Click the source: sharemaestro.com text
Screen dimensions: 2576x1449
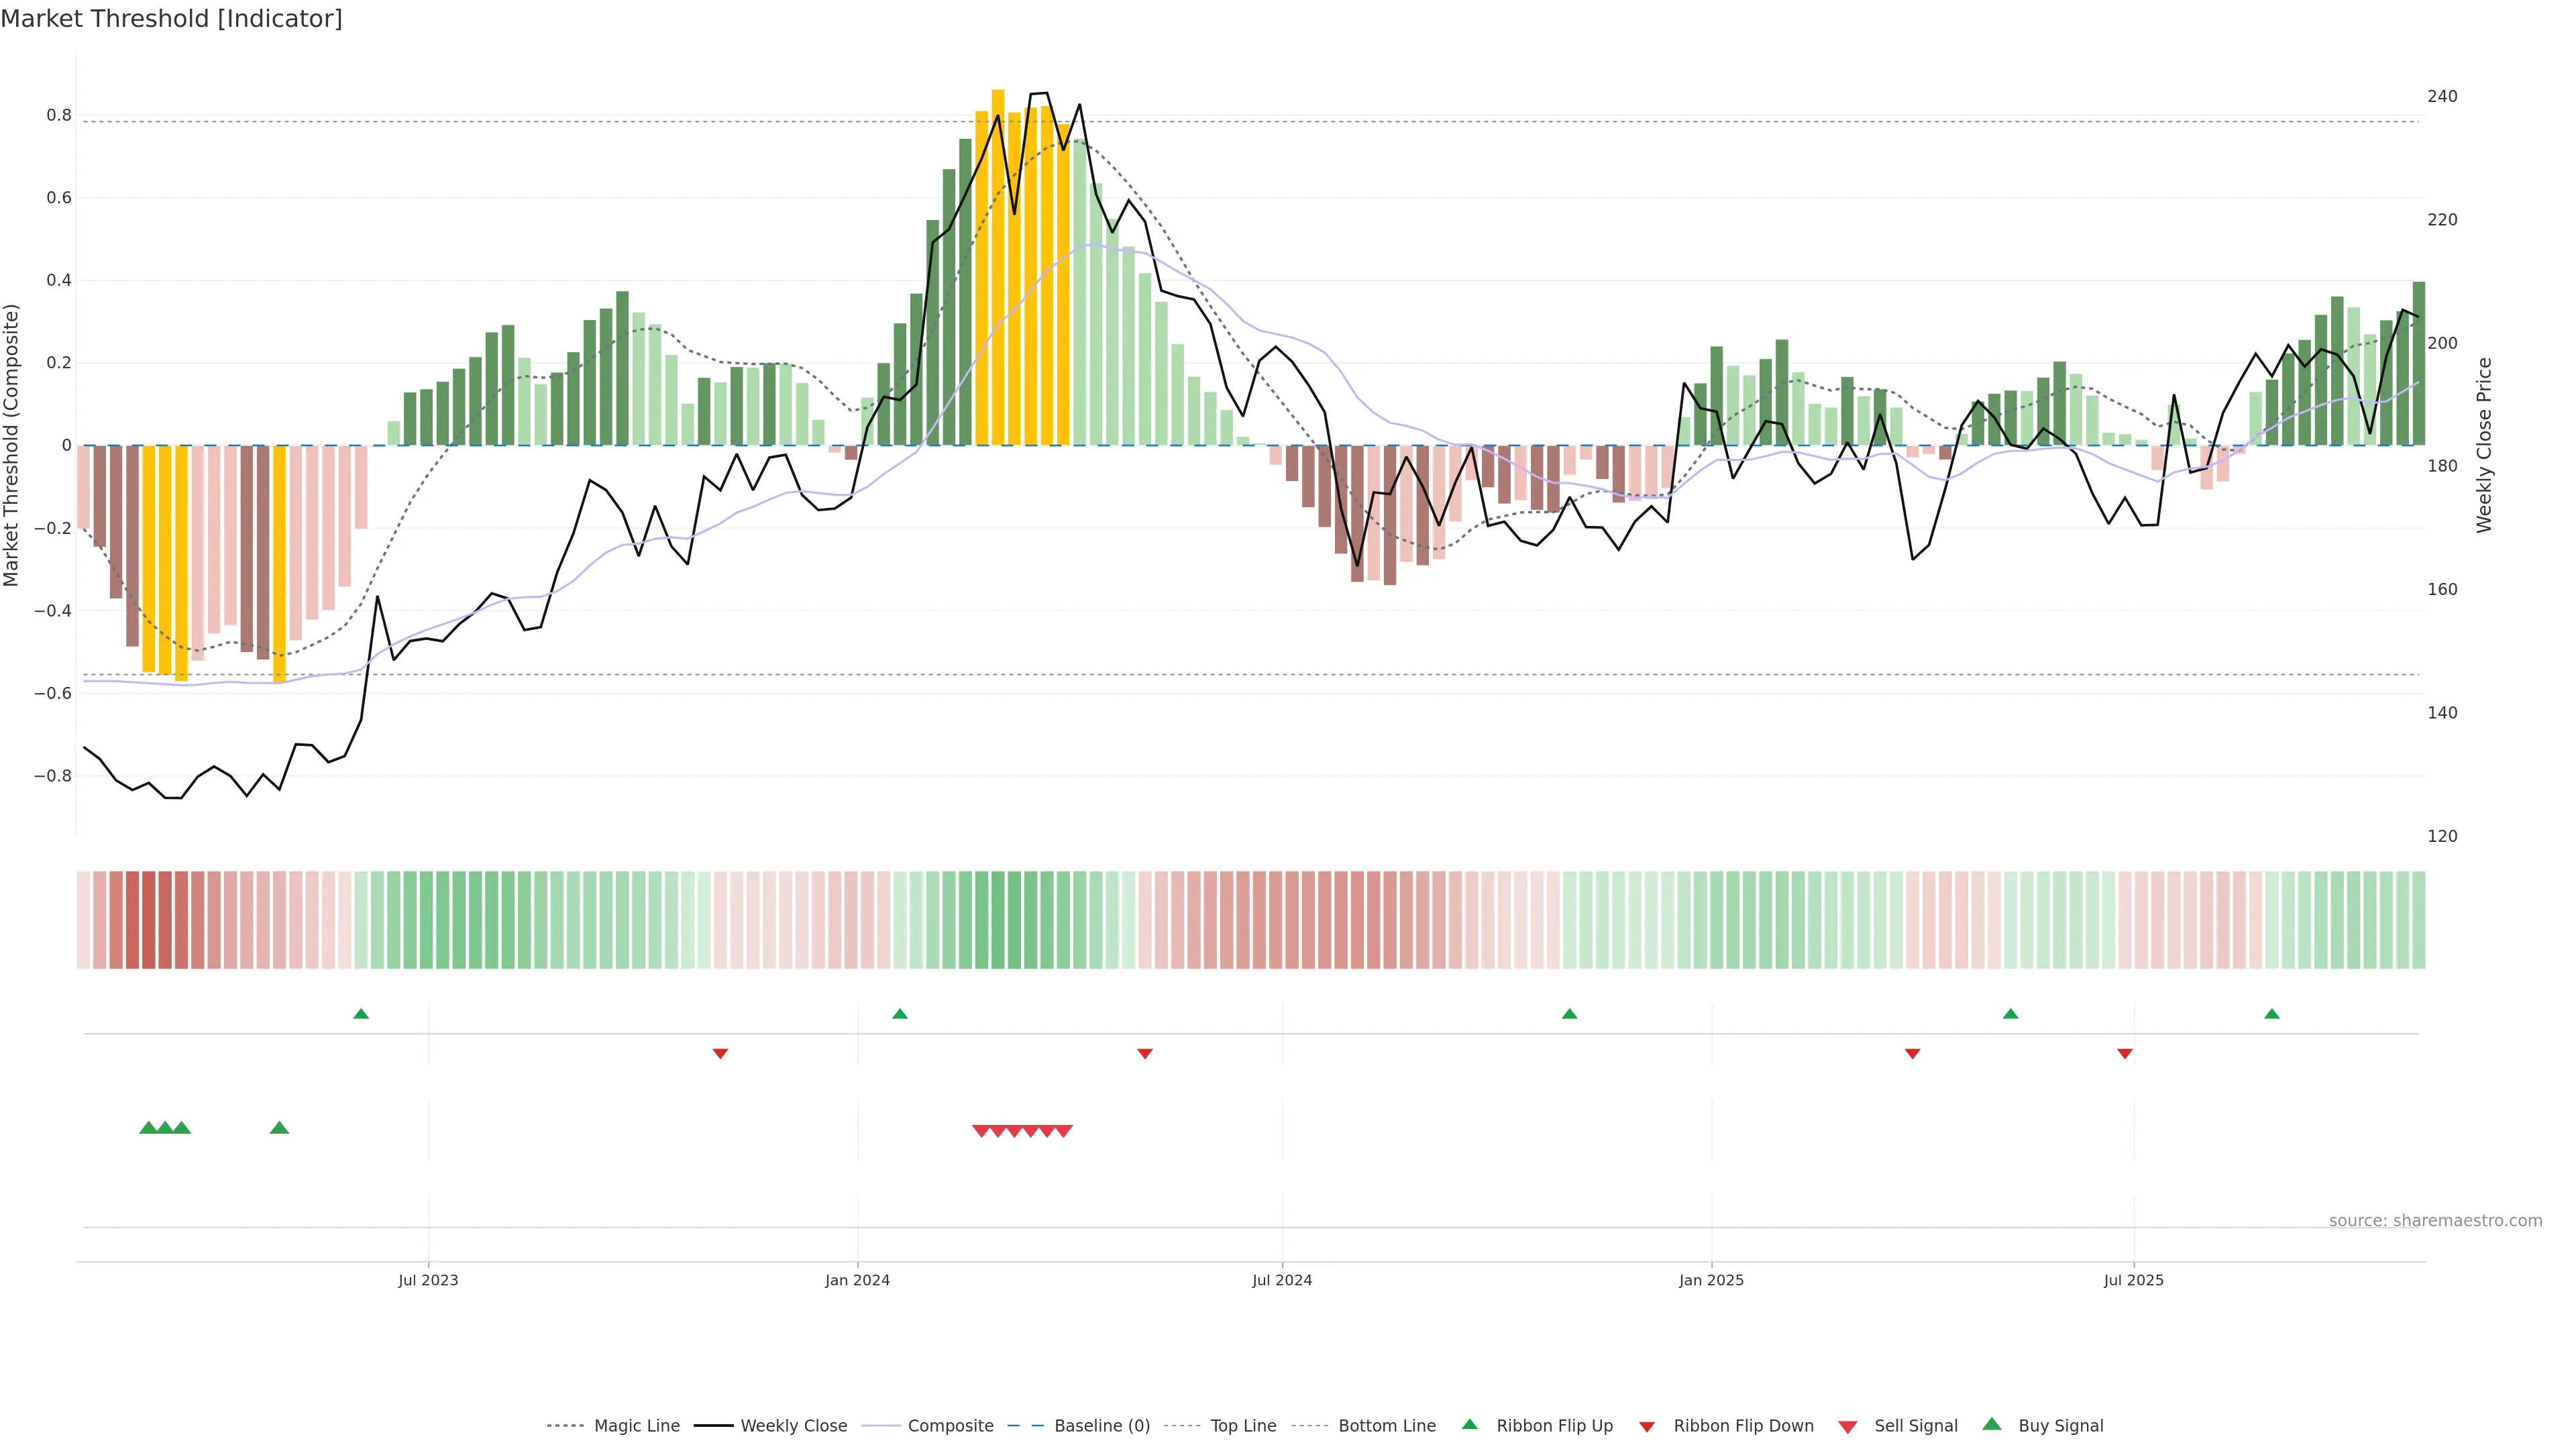point(2435,1221)
